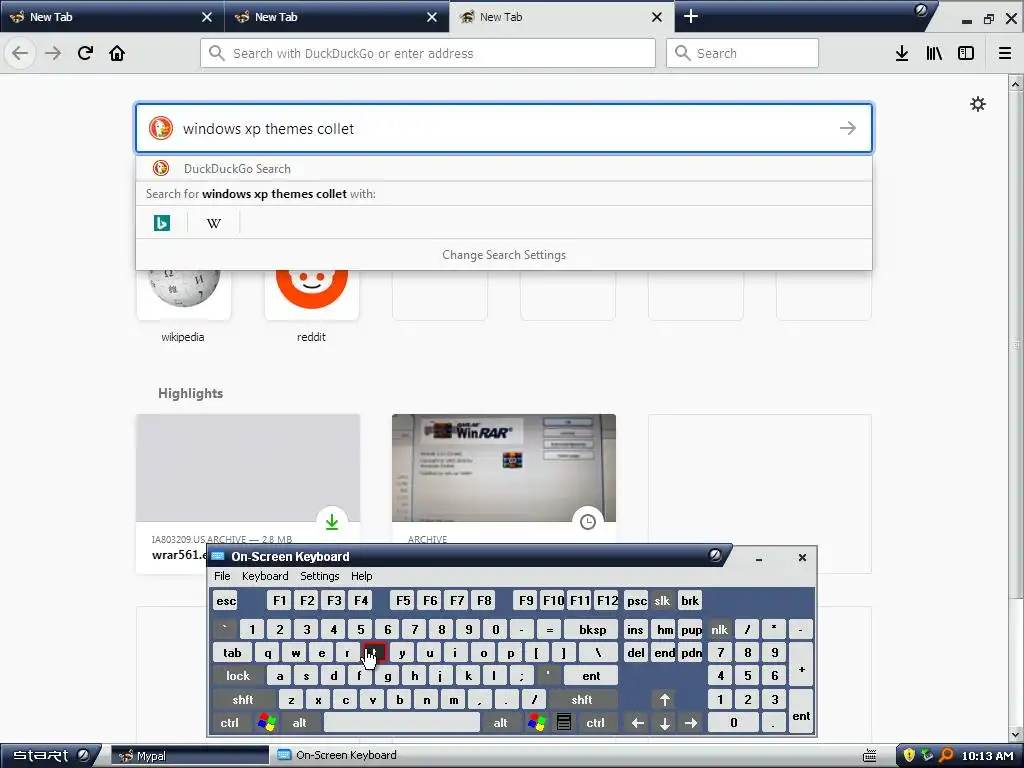This screenshot has height=768, width=1024.
Task: Open the Help menu
Action: [362, 576]
